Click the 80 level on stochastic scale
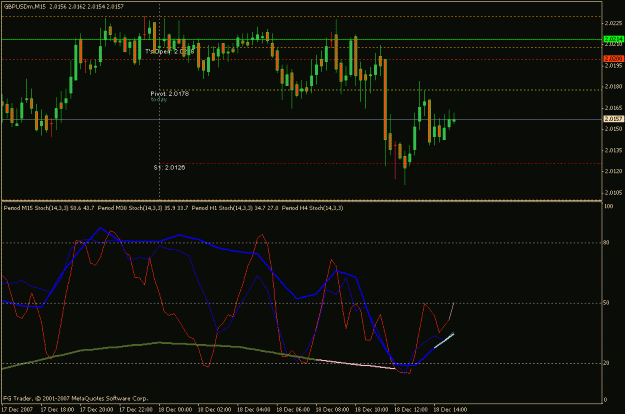The width and height of the screenshot is (625, 414). [606, 242]
